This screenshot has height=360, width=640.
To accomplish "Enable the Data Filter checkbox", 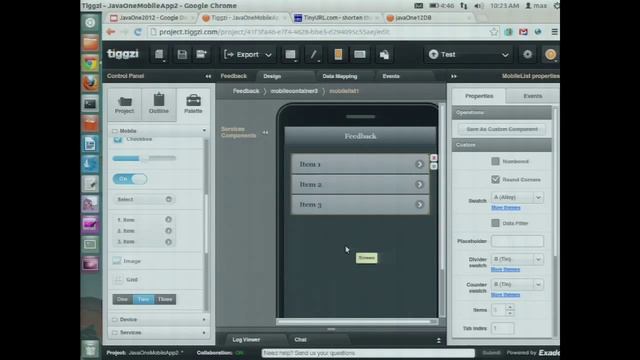I will (495, 223).
